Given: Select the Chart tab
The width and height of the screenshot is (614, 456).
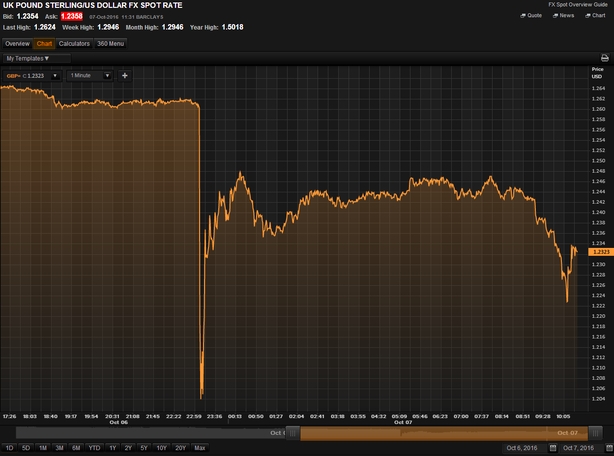Looking at the screenshot, I should pyautogui.click(x=44, y=43).
